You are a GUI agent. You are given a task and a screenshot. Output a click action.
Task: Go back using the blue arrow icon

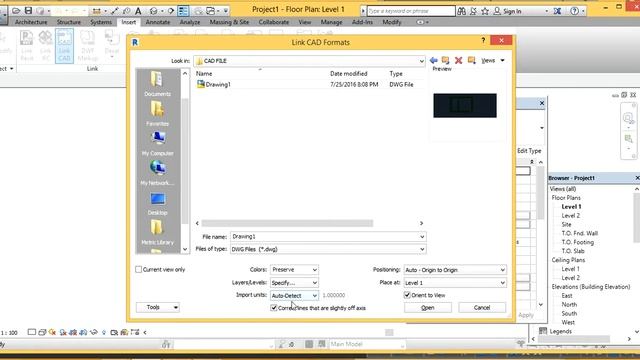pyautogui.click(x=433, y=60)
